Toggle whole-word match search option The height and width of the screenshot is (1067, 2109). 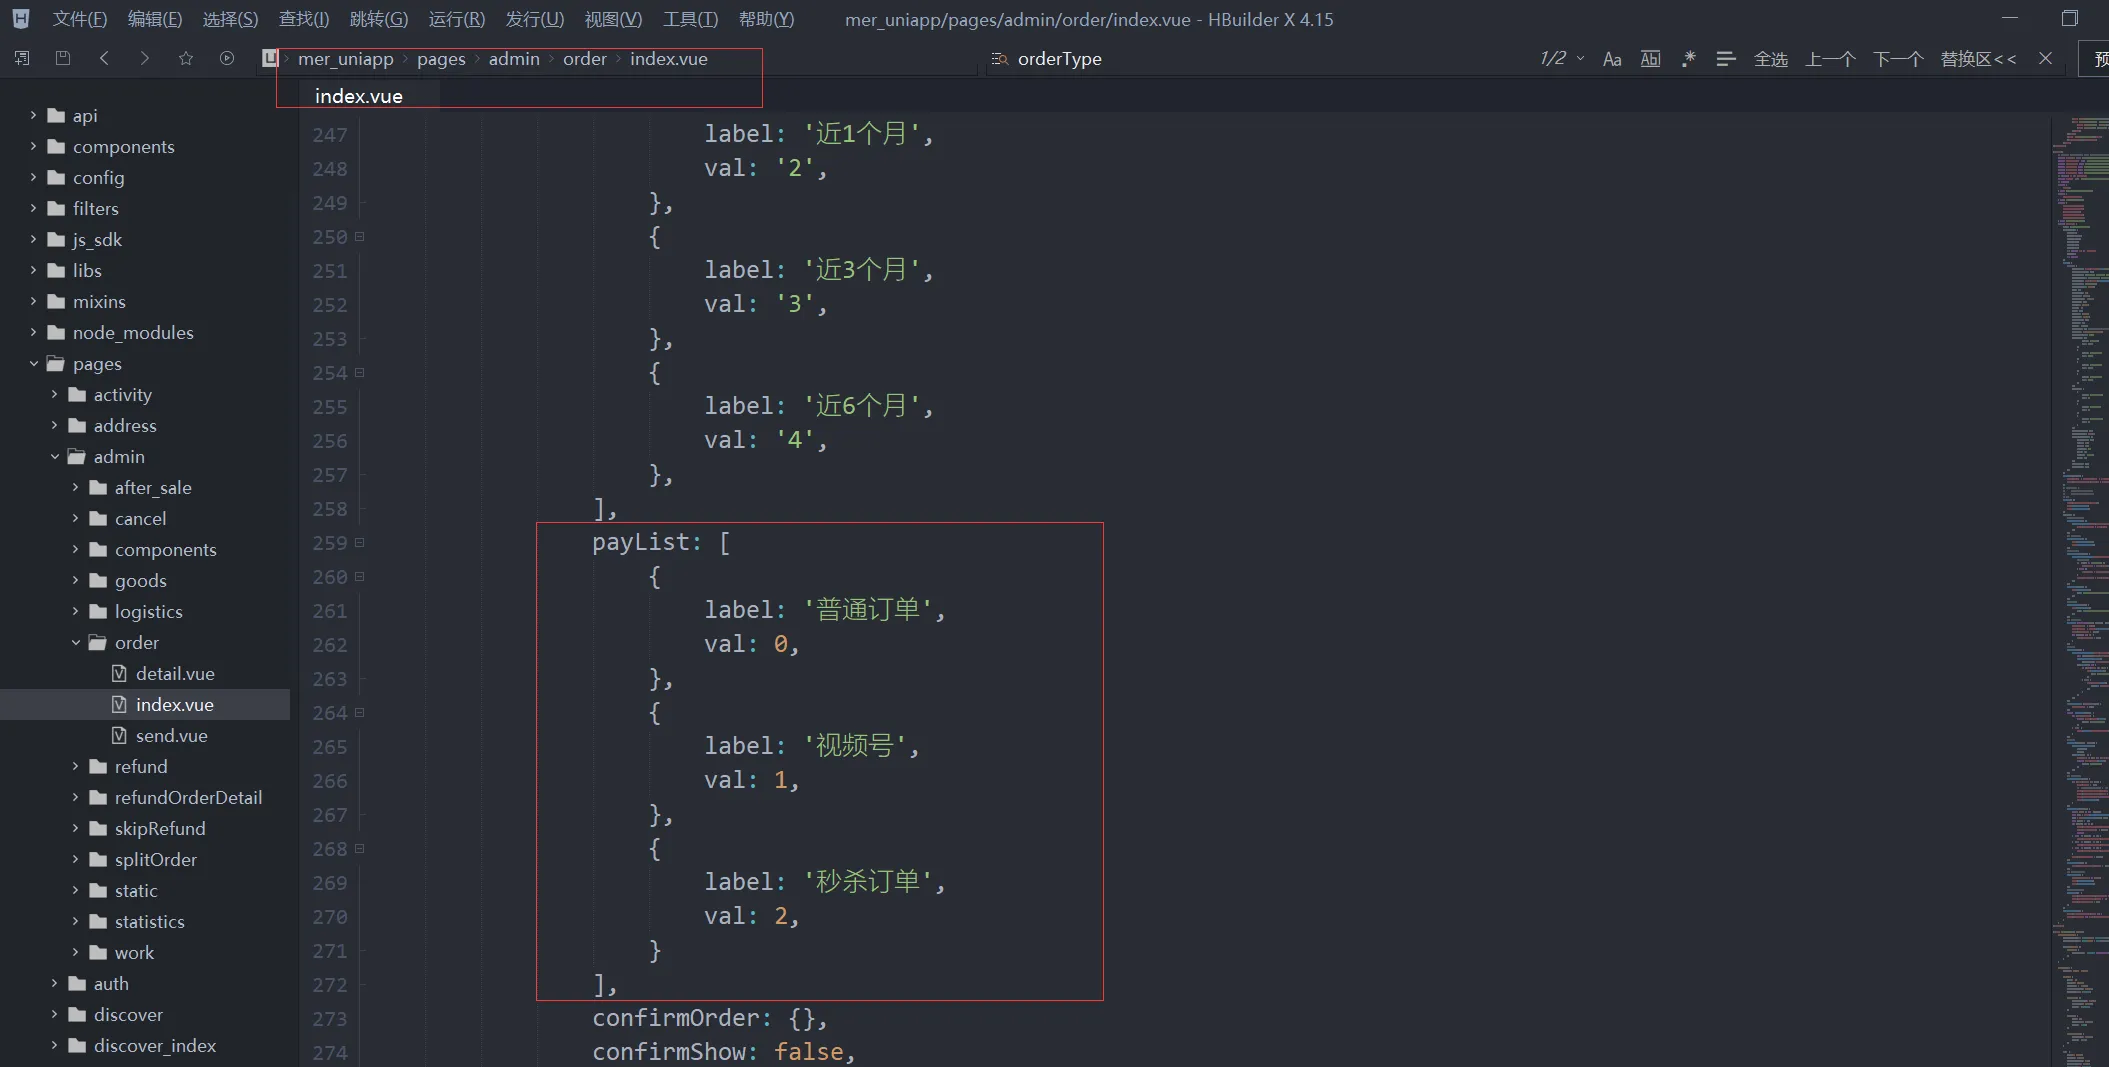pos(1650,59)
